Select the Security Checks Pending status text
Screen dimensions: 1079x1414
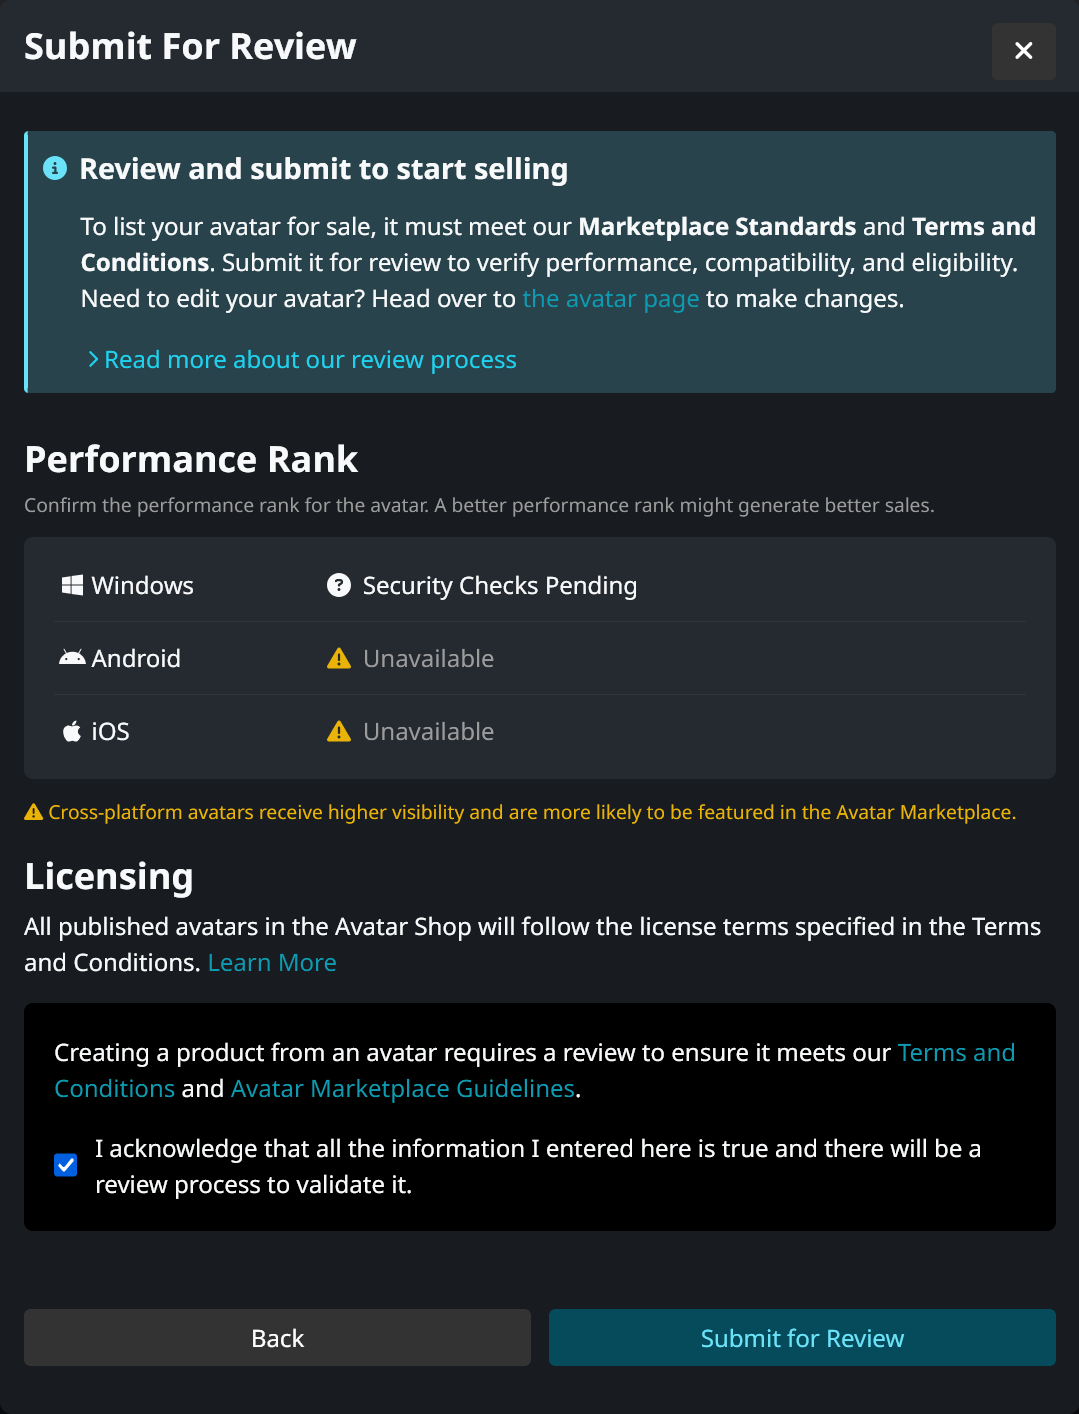click(500, 586)
